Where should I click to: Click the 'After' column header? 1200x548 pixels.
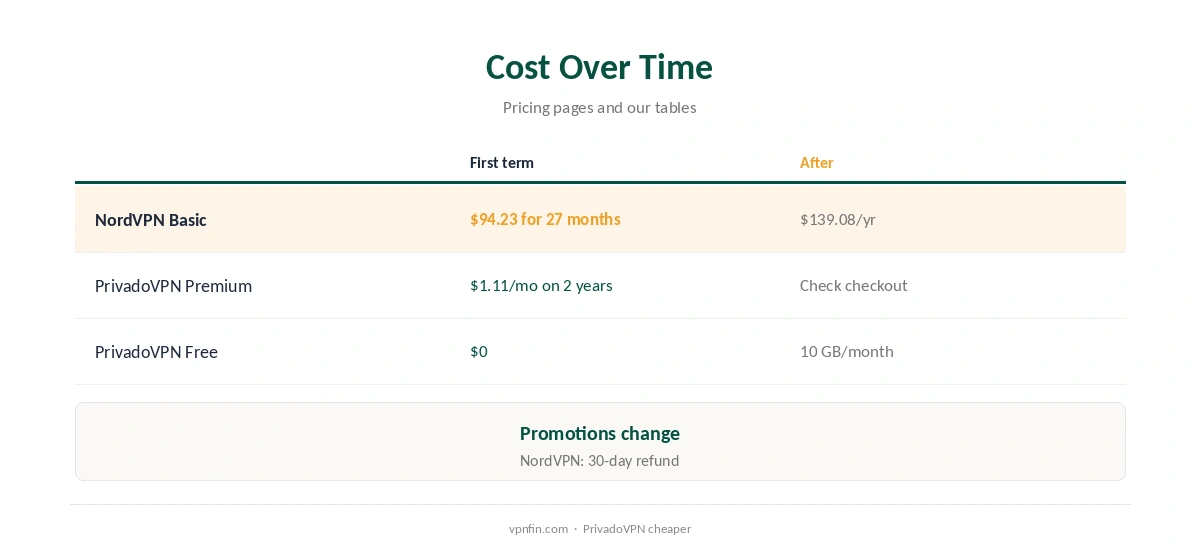click(x=816, y=163)
